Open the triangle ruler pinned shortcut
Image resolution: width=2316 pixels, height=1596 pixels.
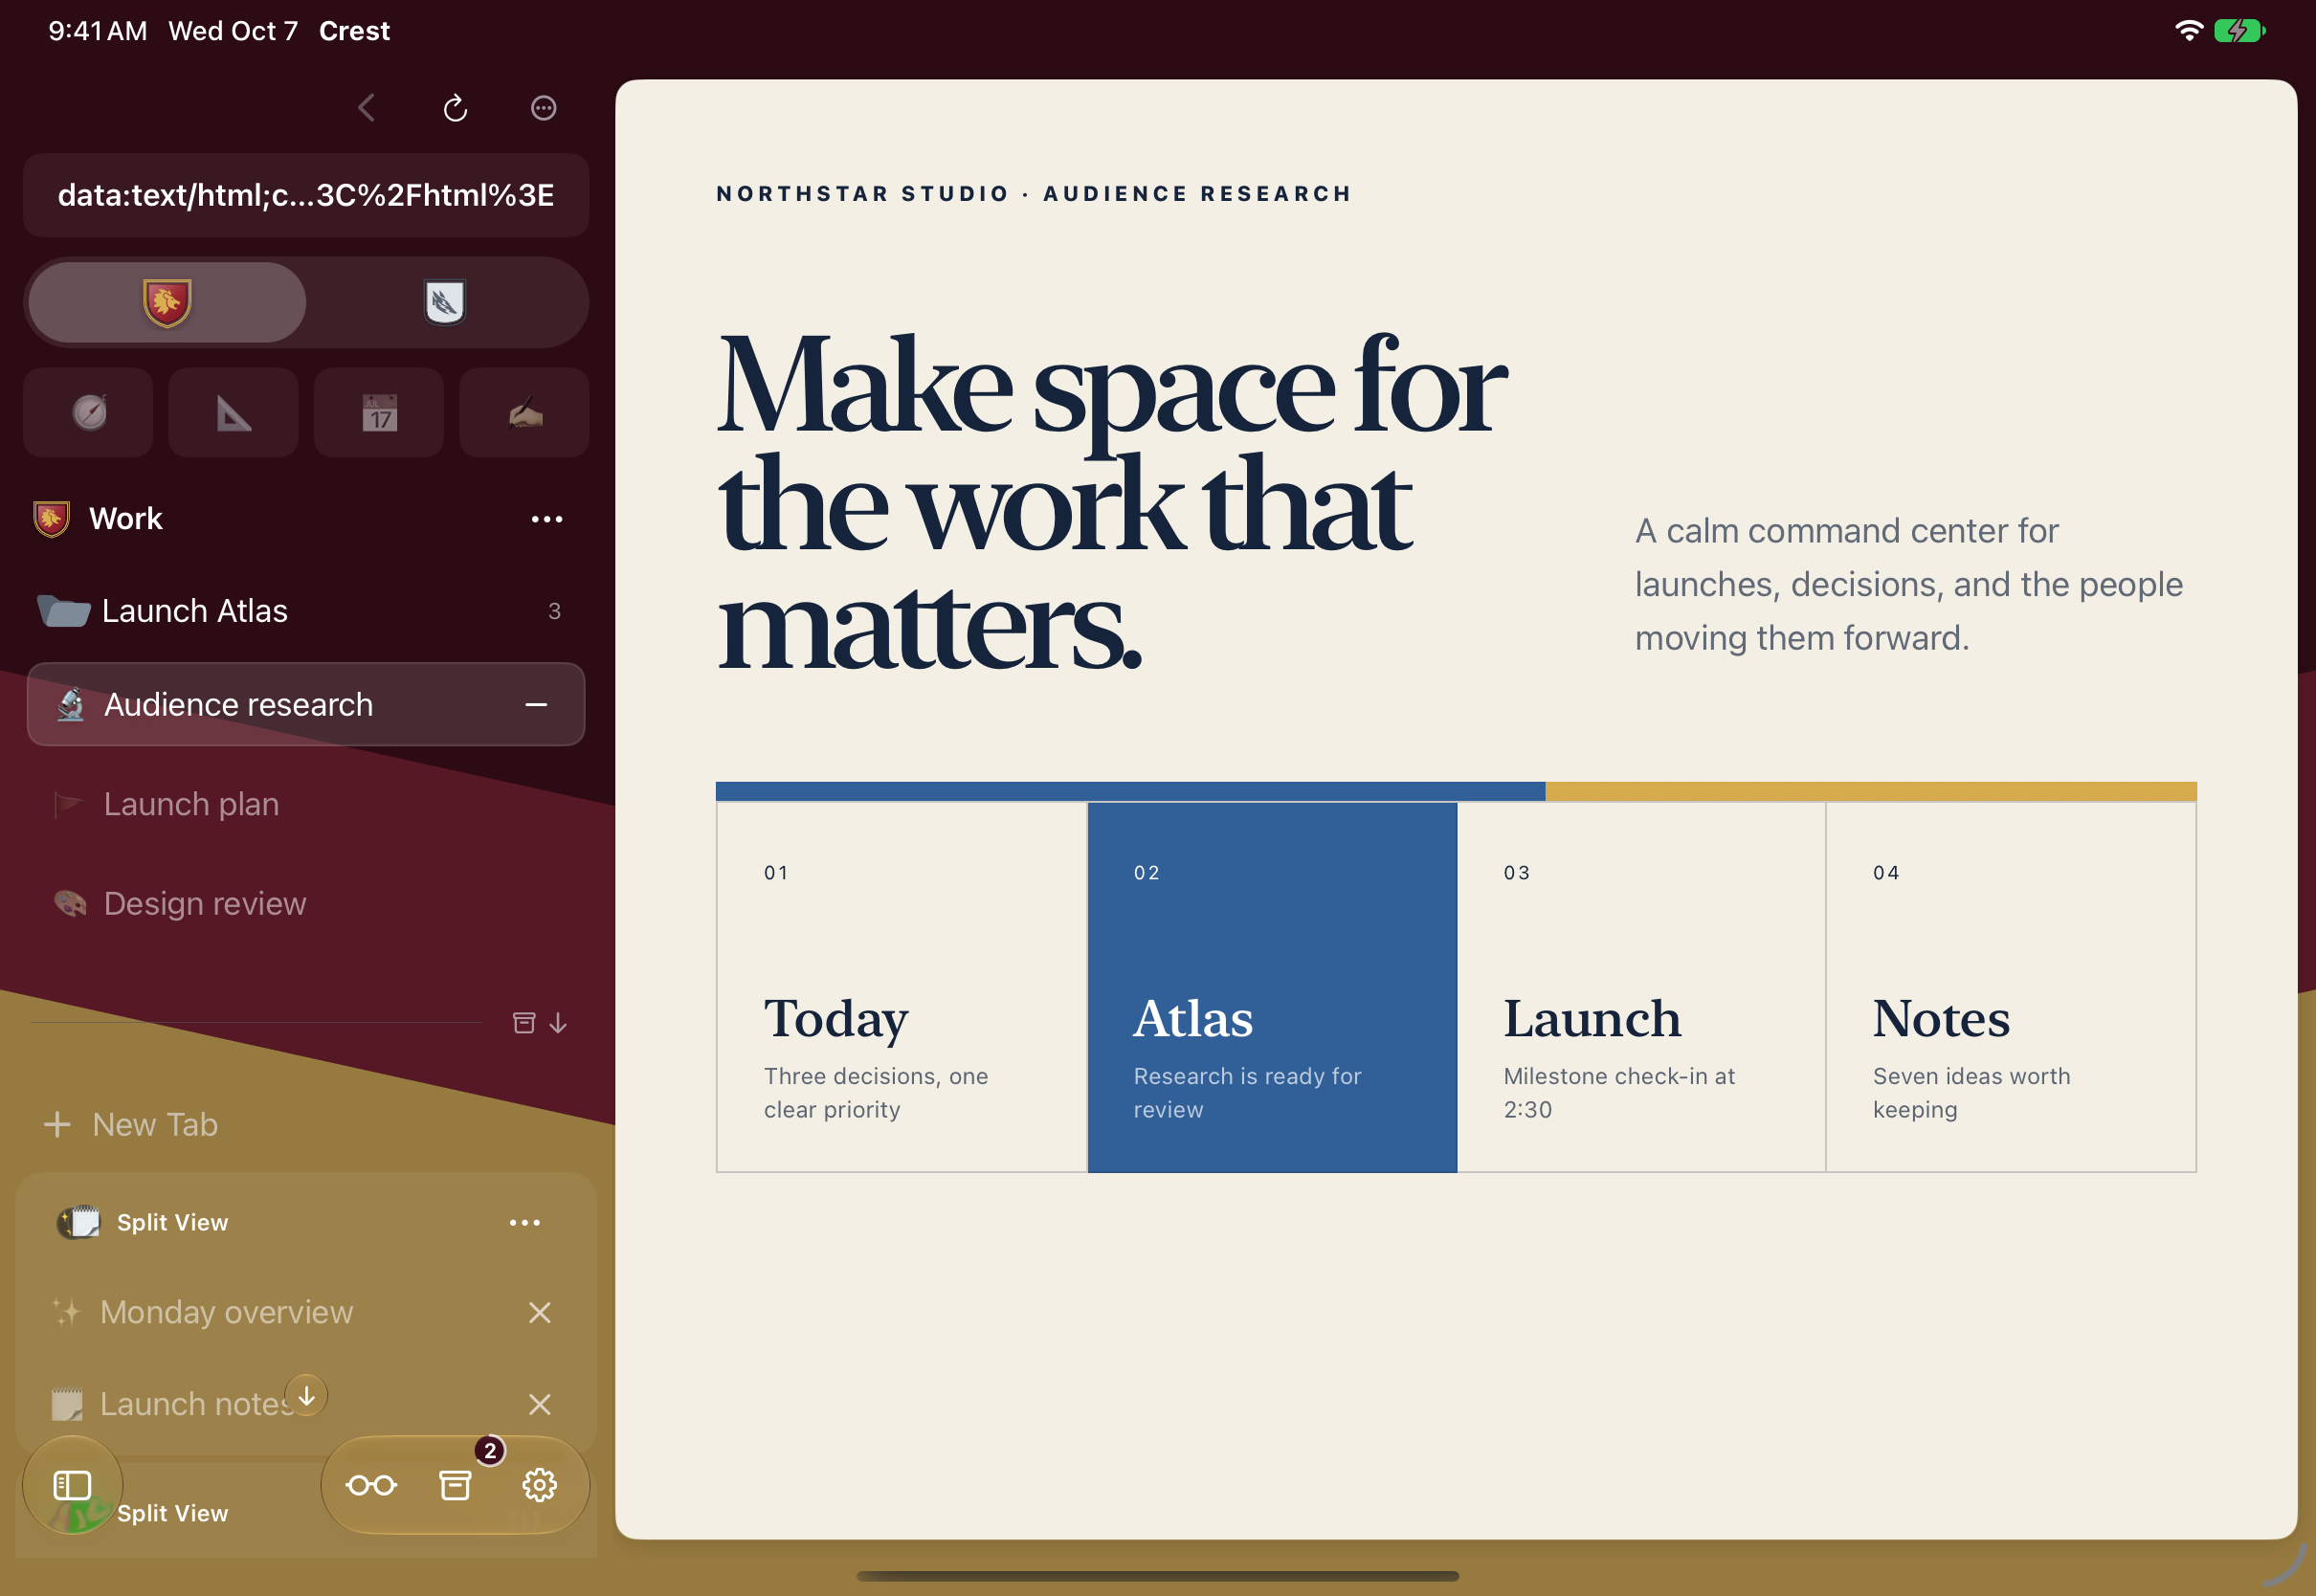234,412
